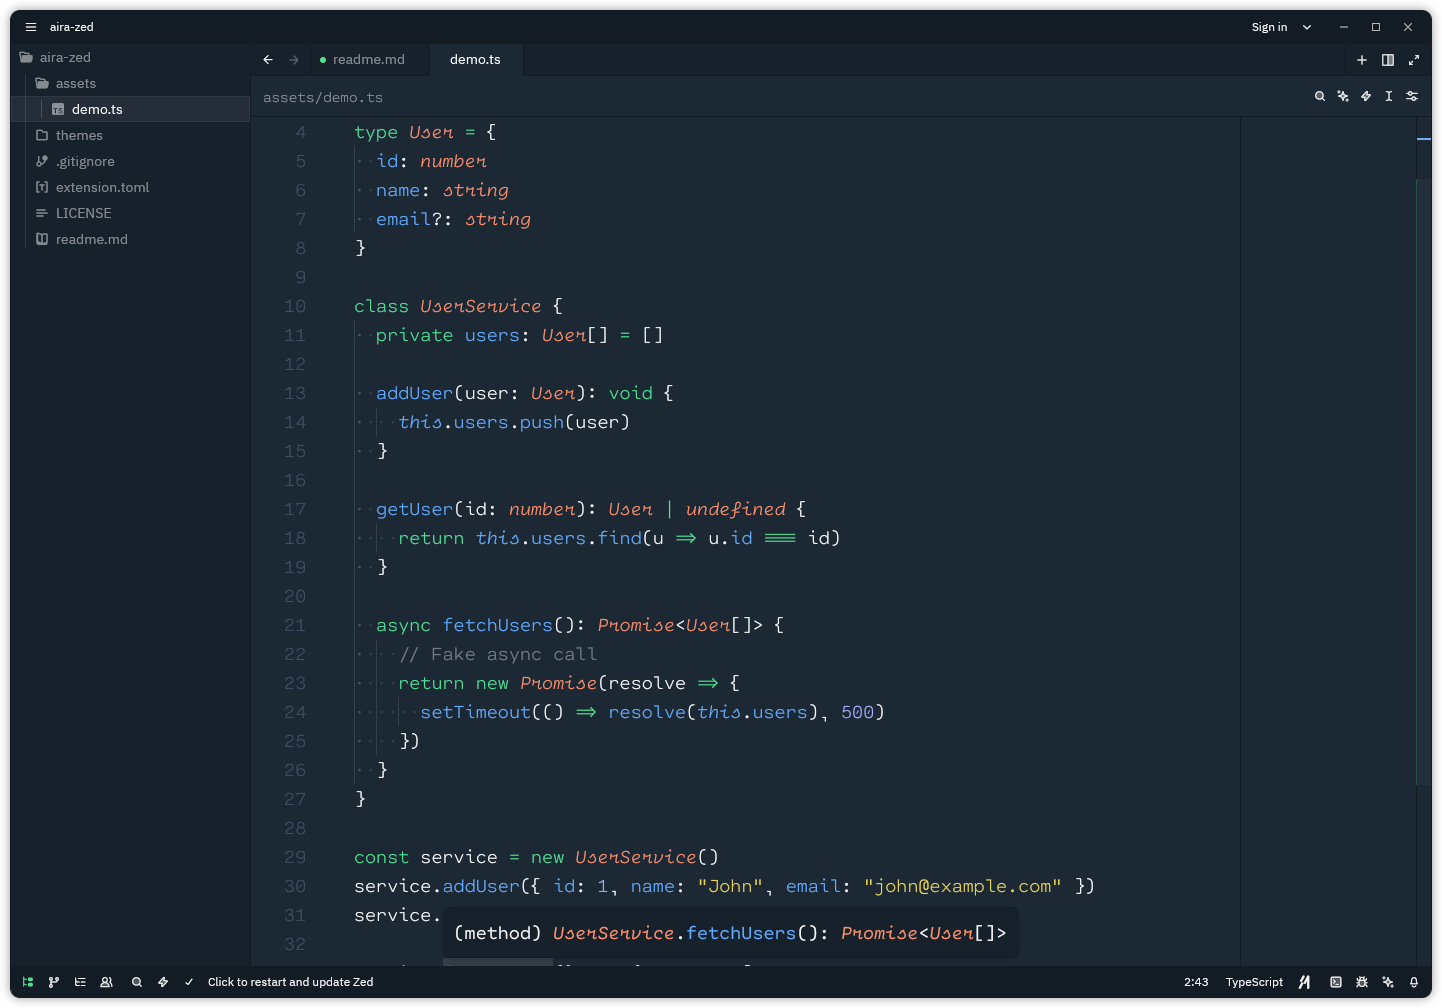Select the demo.ts tab
Viewport: 1442px width, 1008px height.
(x=475, y=60)
